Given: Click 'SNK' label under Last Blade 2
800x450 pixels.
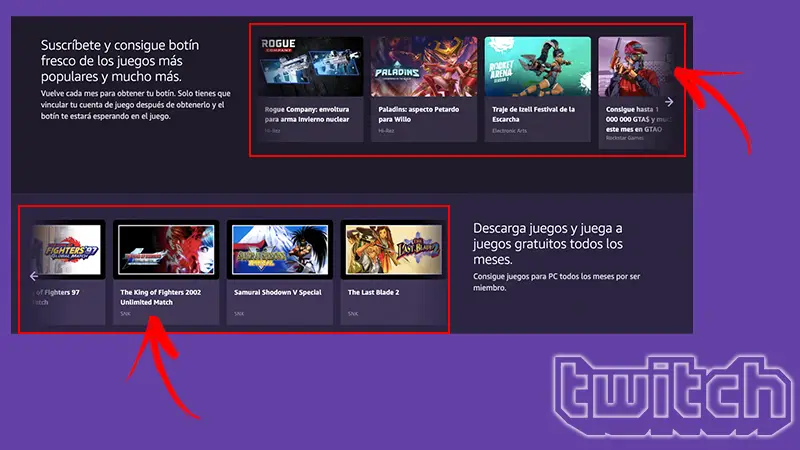Looking at the screenshot, I should [x=353, y=314].
